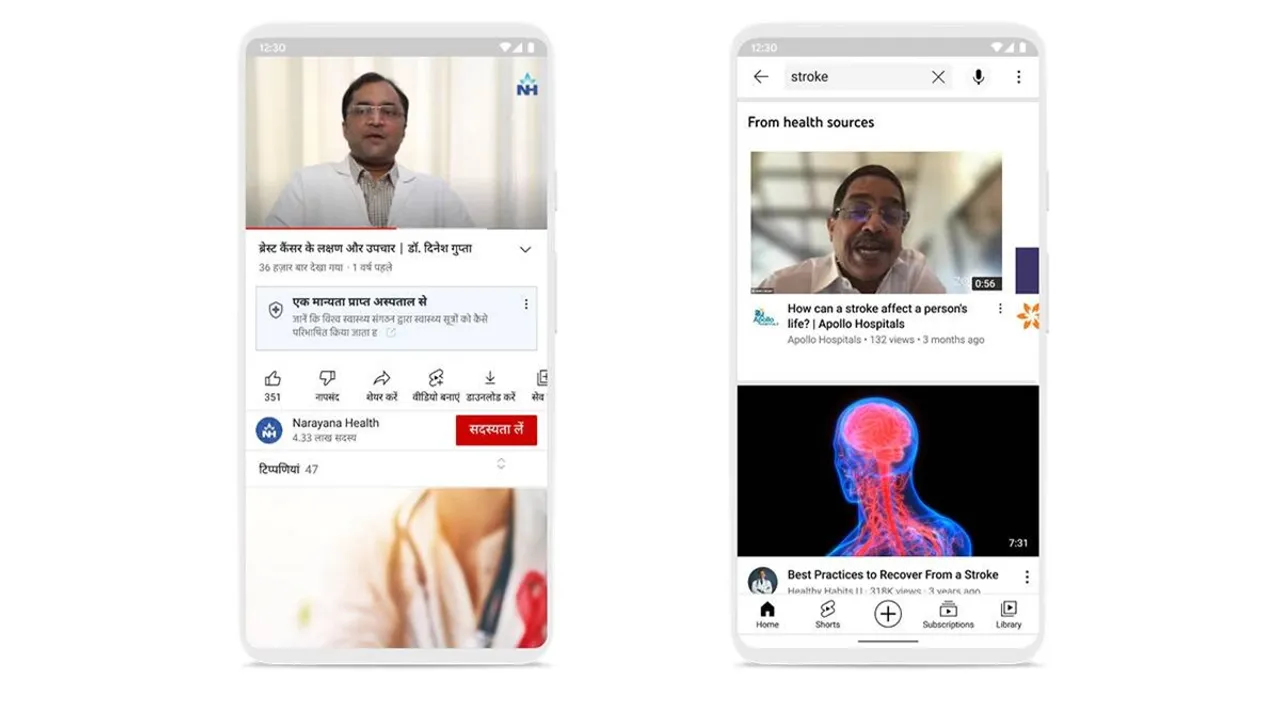Open three-dot menu on health info panel
This screenshot has width=1280, height=720.
coord(526,304)
